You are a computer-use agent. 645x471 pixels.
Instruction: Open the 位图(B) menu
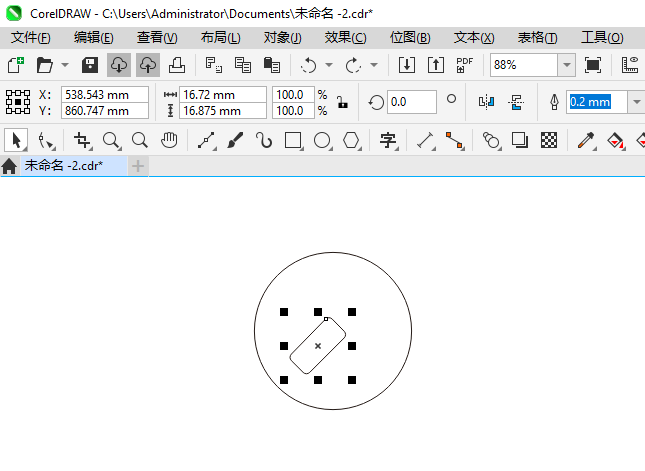tap(410, 38)
